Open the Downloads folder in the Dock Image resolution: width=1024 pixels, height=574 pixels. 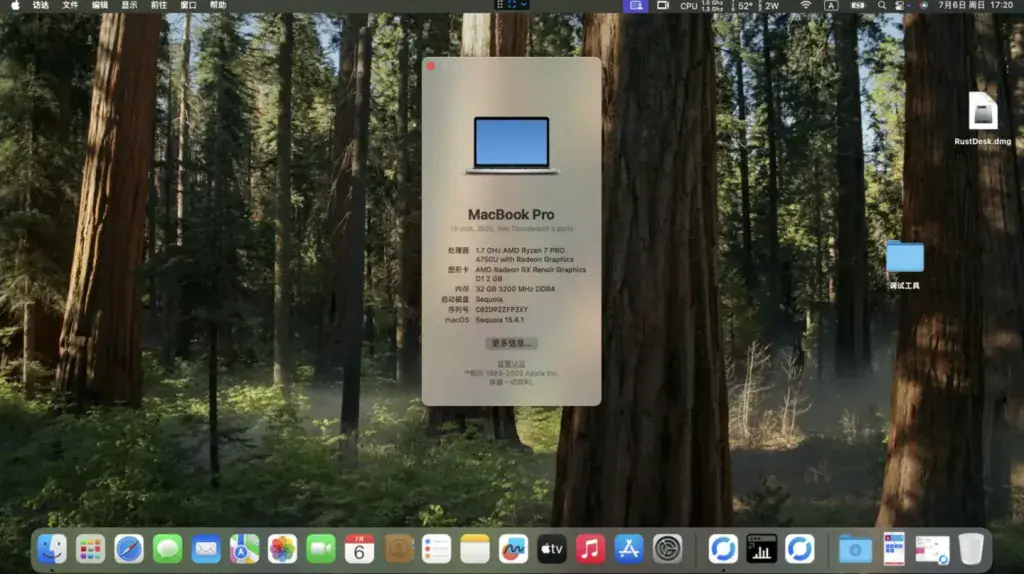856,549
